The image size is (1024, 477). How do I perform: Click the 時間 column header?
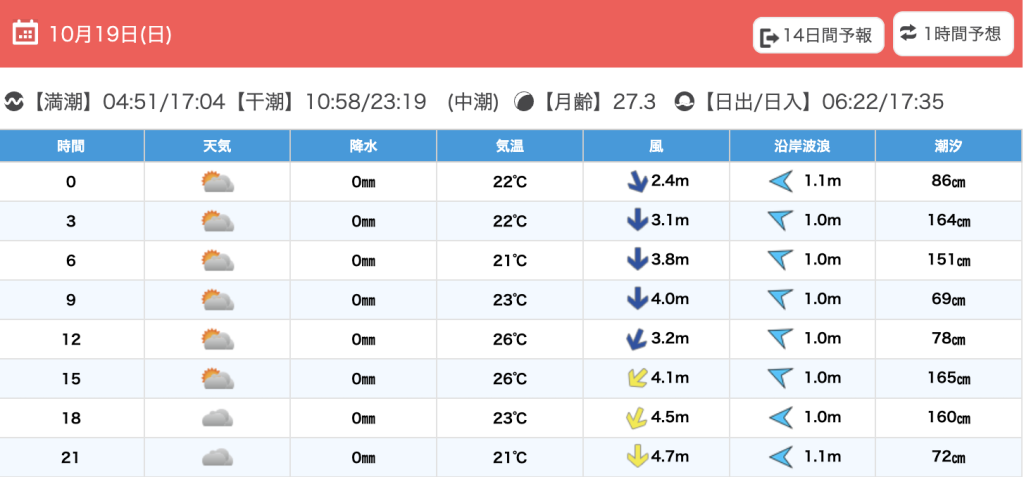pos(71,146)
